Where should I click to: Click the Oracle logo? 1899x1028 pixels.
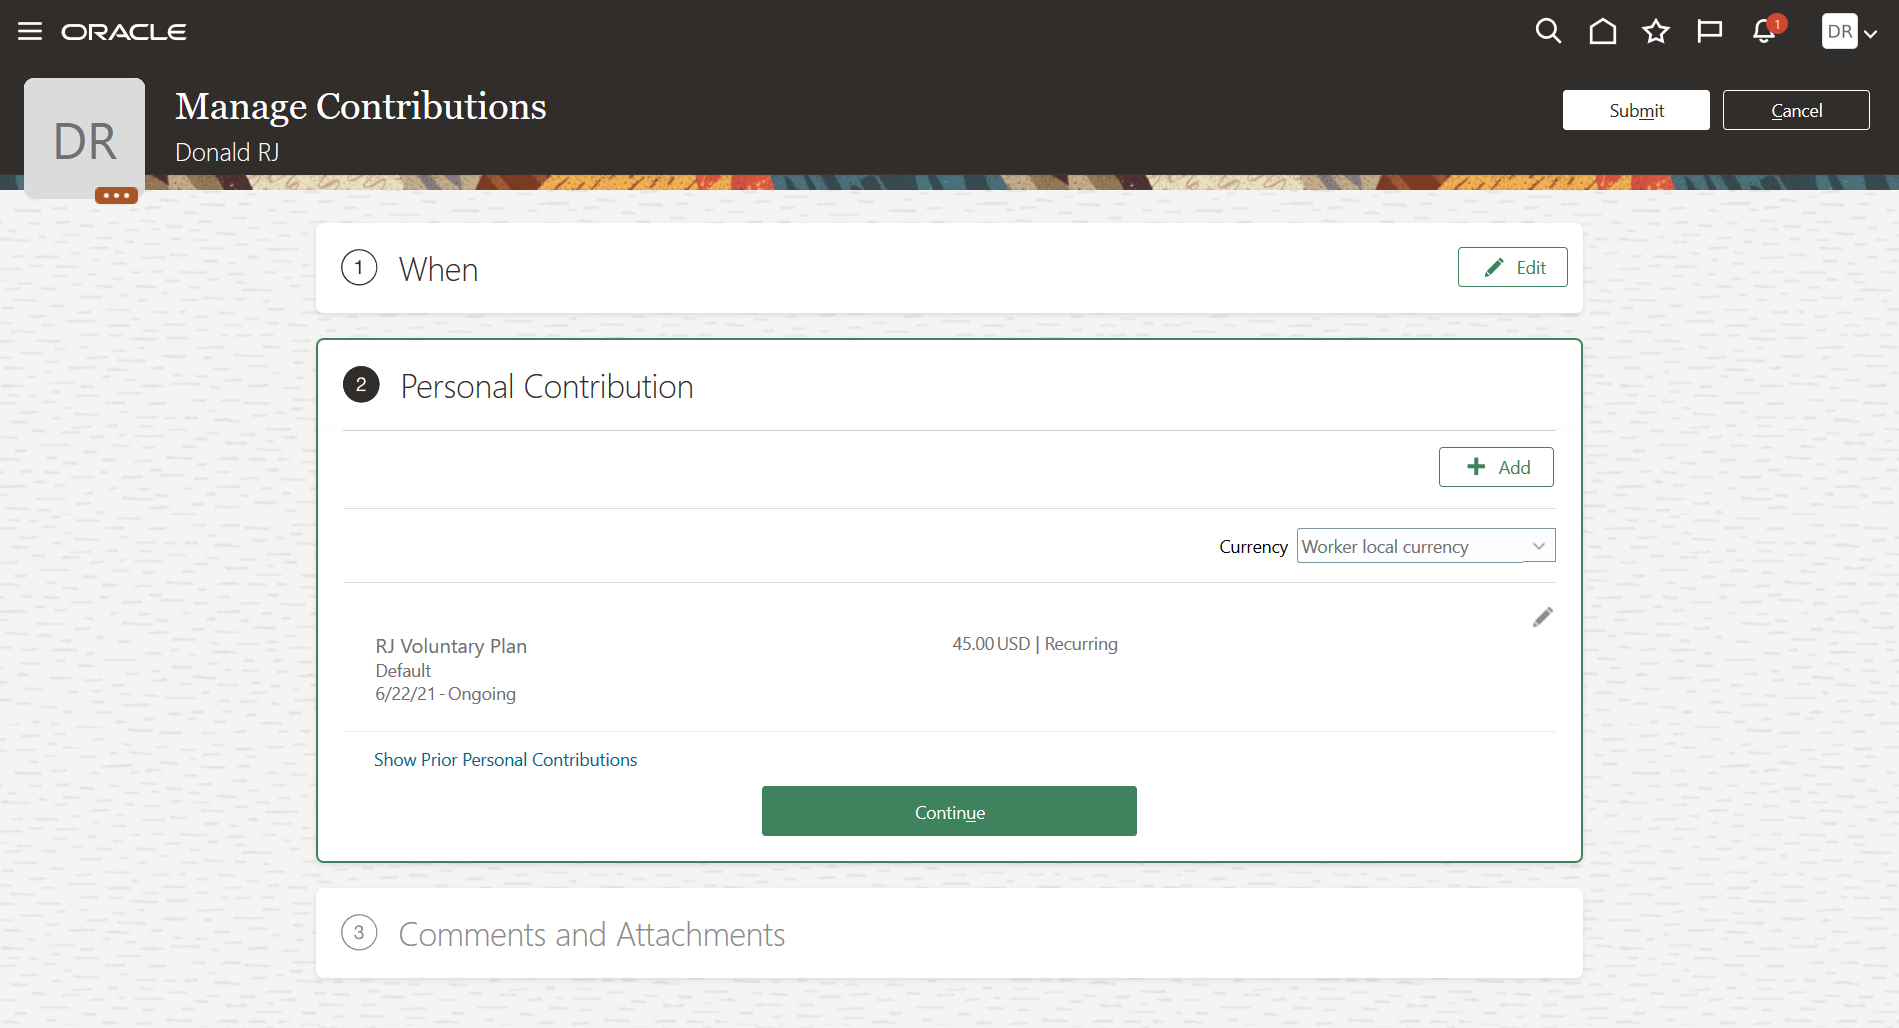[x=124, y=32]
